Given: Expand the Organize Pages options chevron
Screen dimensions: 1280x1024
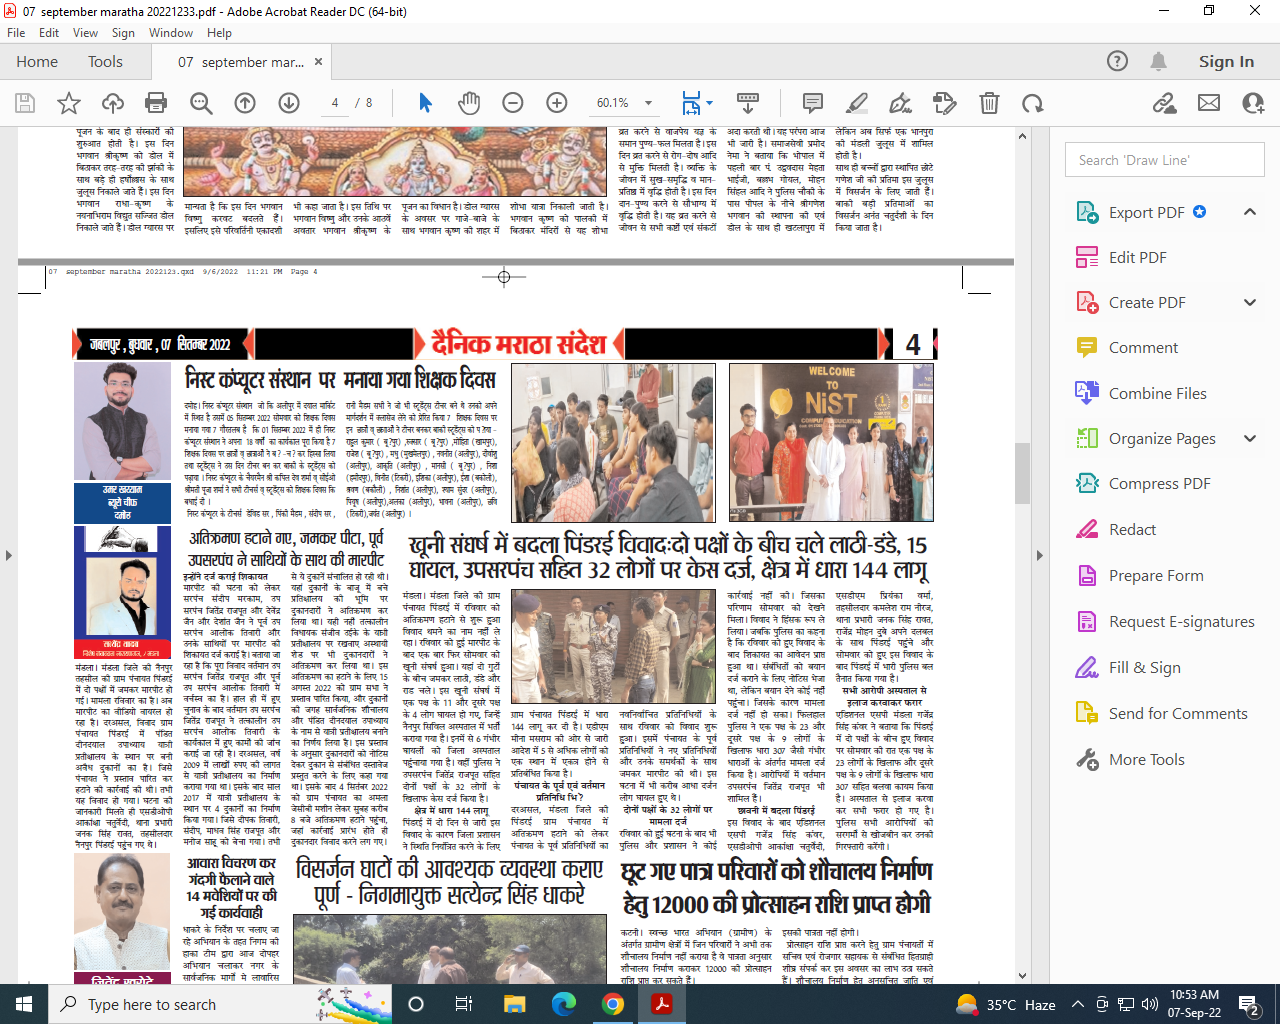Looking at the screenshot, I should pos(1249,438).
